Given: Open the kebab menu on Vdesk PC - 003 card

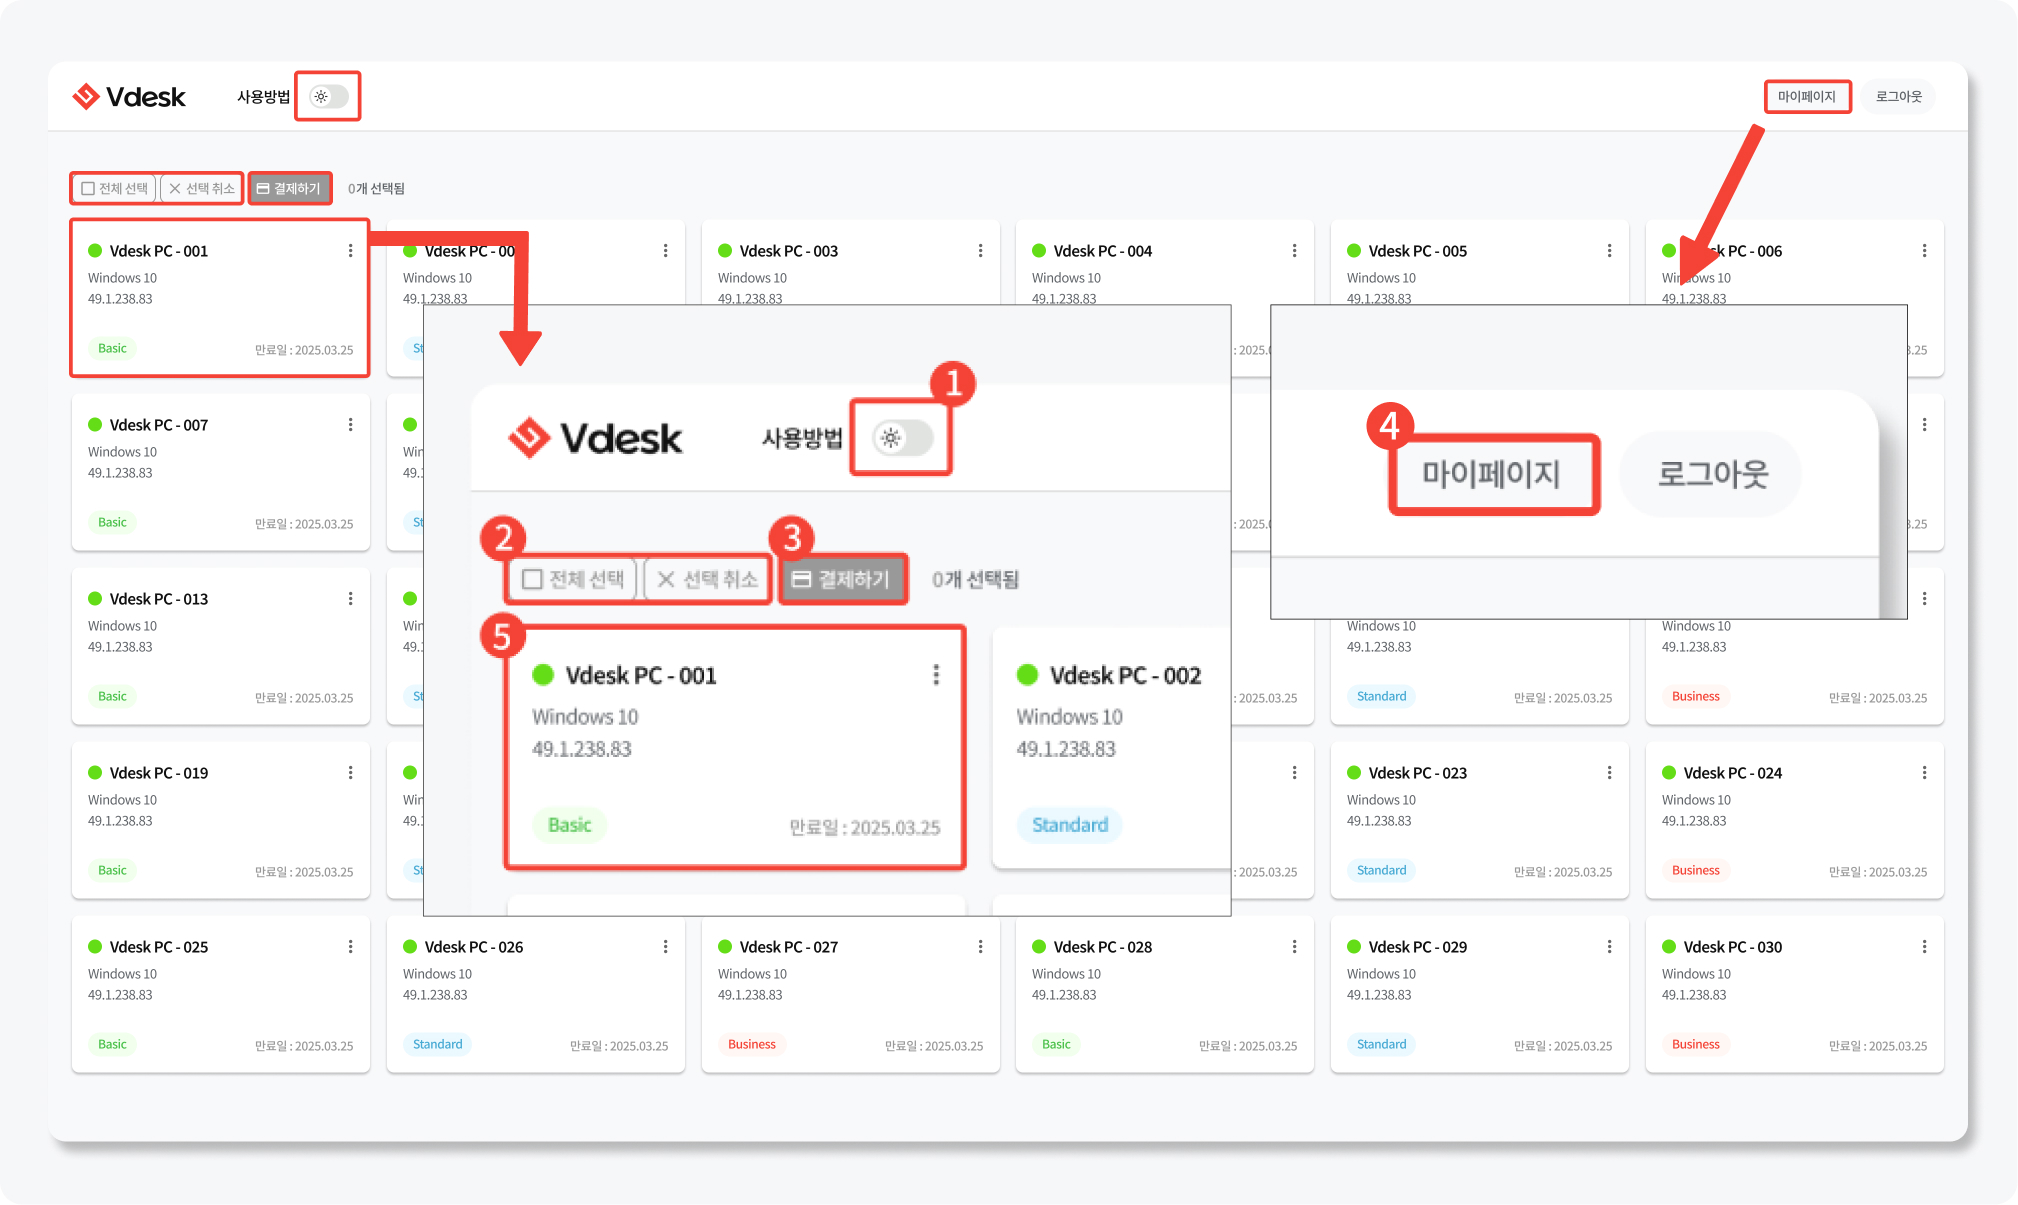Looking at the screenshot, I should pyautogui.click(x=980, y=251).
